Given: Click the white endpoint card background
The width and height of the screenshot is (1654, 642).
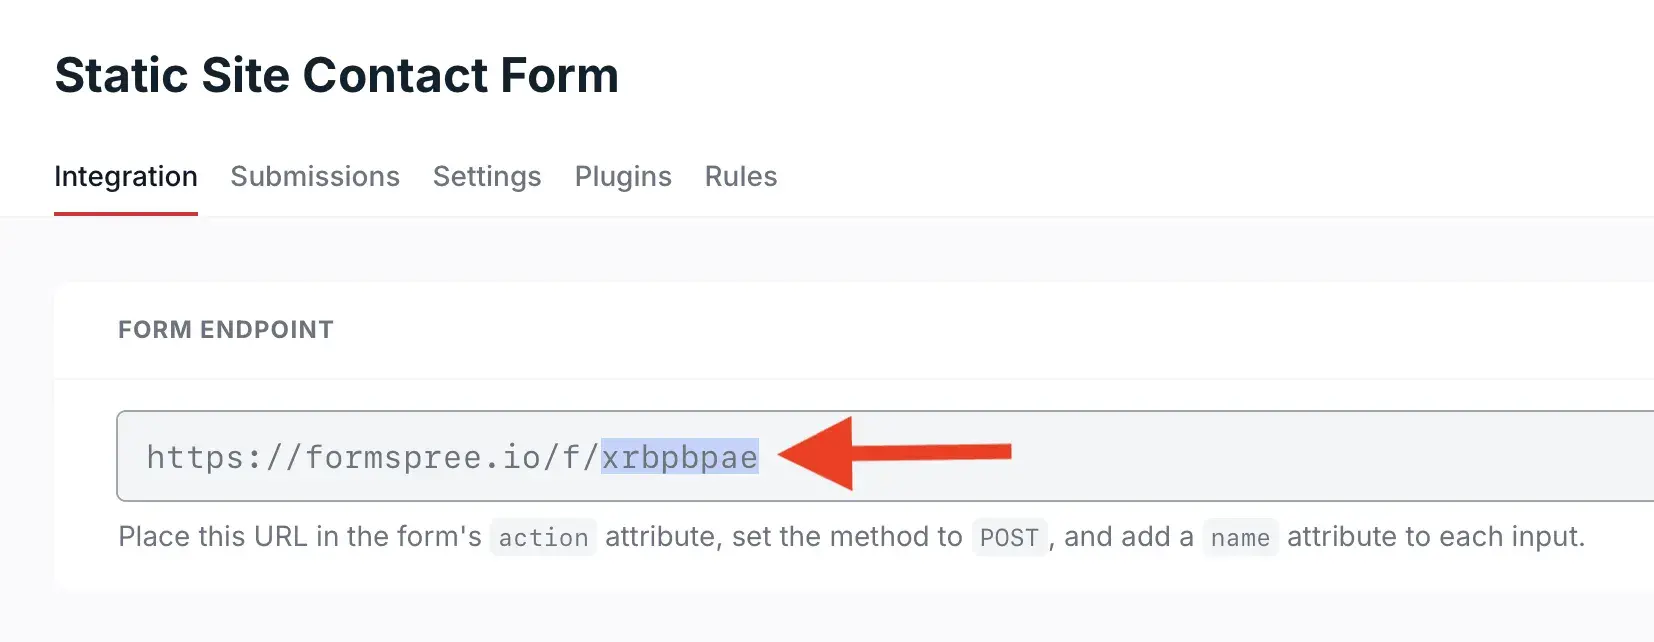Looking at the screenshot, I should pyautogui.click(x=1300, y=330).
